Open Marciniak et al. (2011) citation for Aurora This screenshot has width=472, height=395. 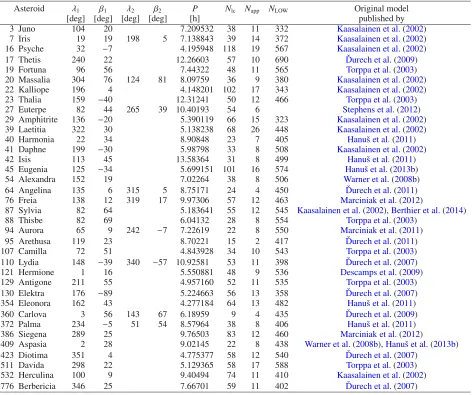(x=381, y=231)
